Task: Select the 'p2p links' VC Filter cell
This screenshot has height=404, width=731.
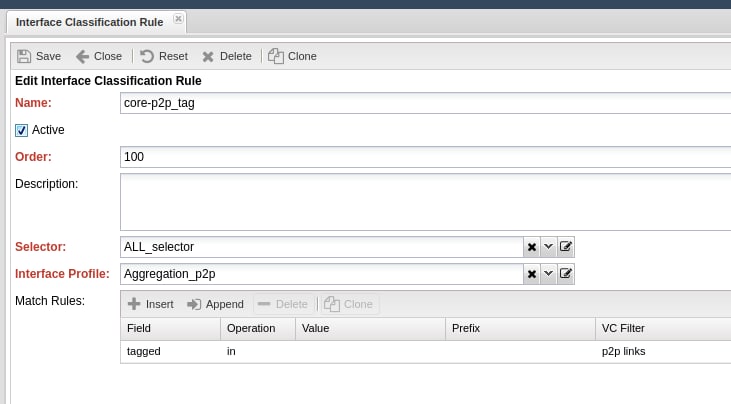Action: point(663,351)
